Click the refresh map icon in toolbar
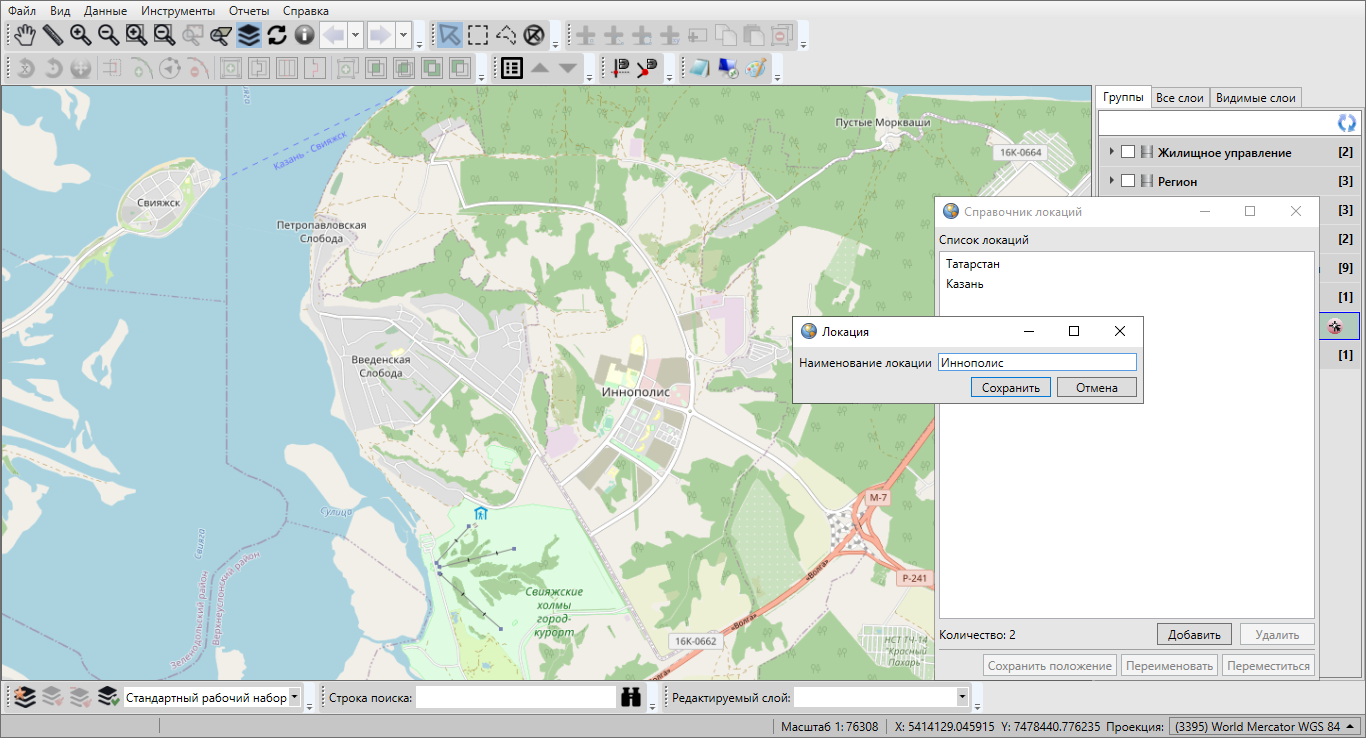This screenshot has height=738, width=1366. coord(277,35)
